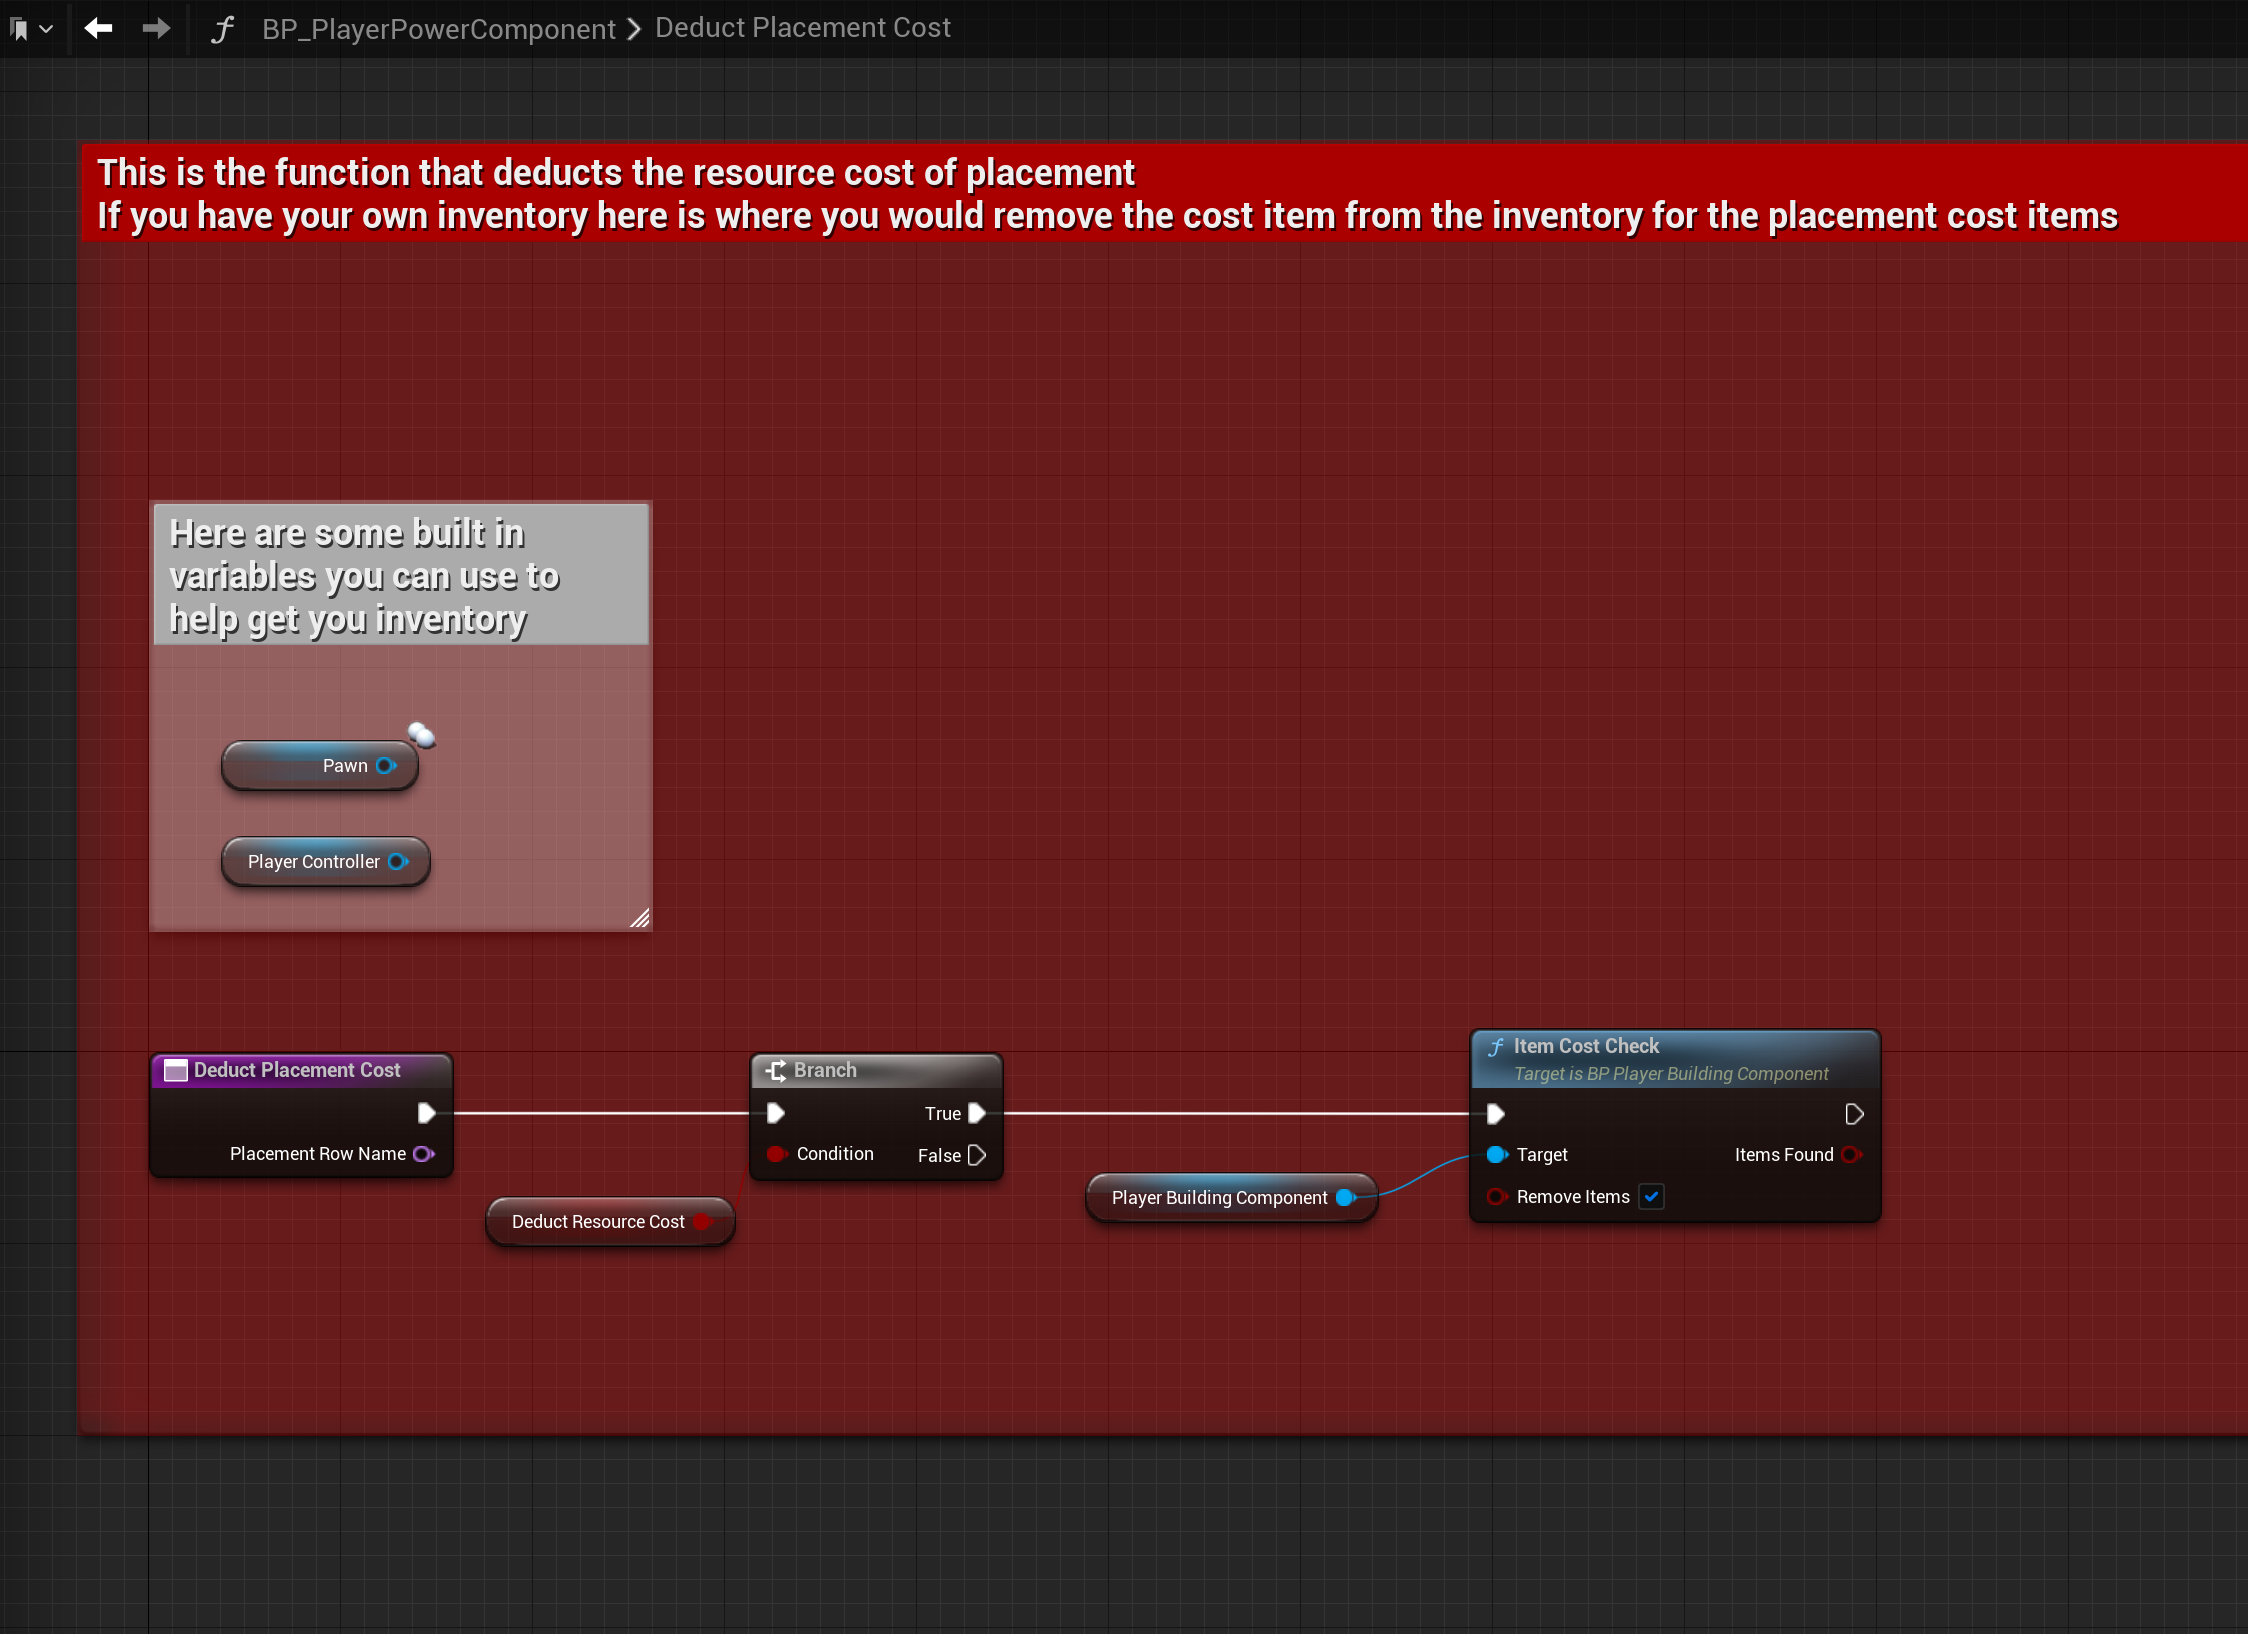
Task: Click the Branch Condition input pin
Action: (x=776, y=1154)
